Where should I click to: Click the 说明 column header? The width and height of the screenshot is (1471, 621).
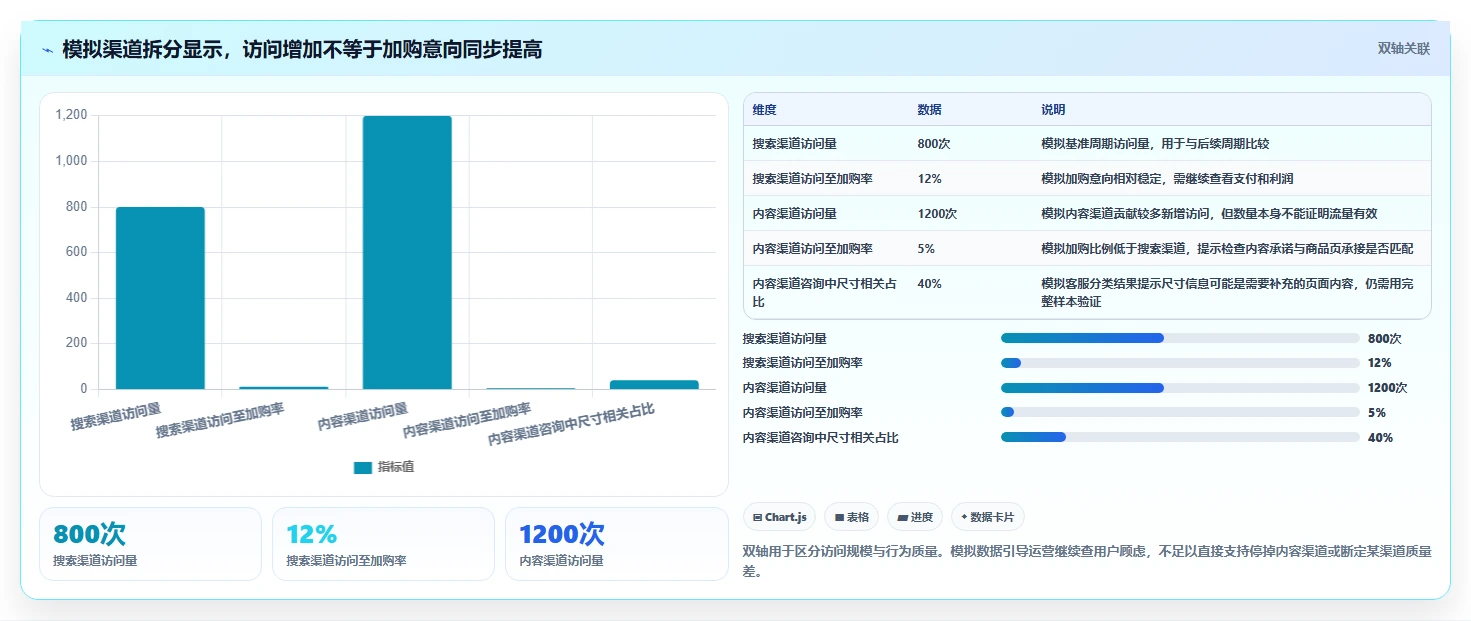click(x=1053, y=110)
